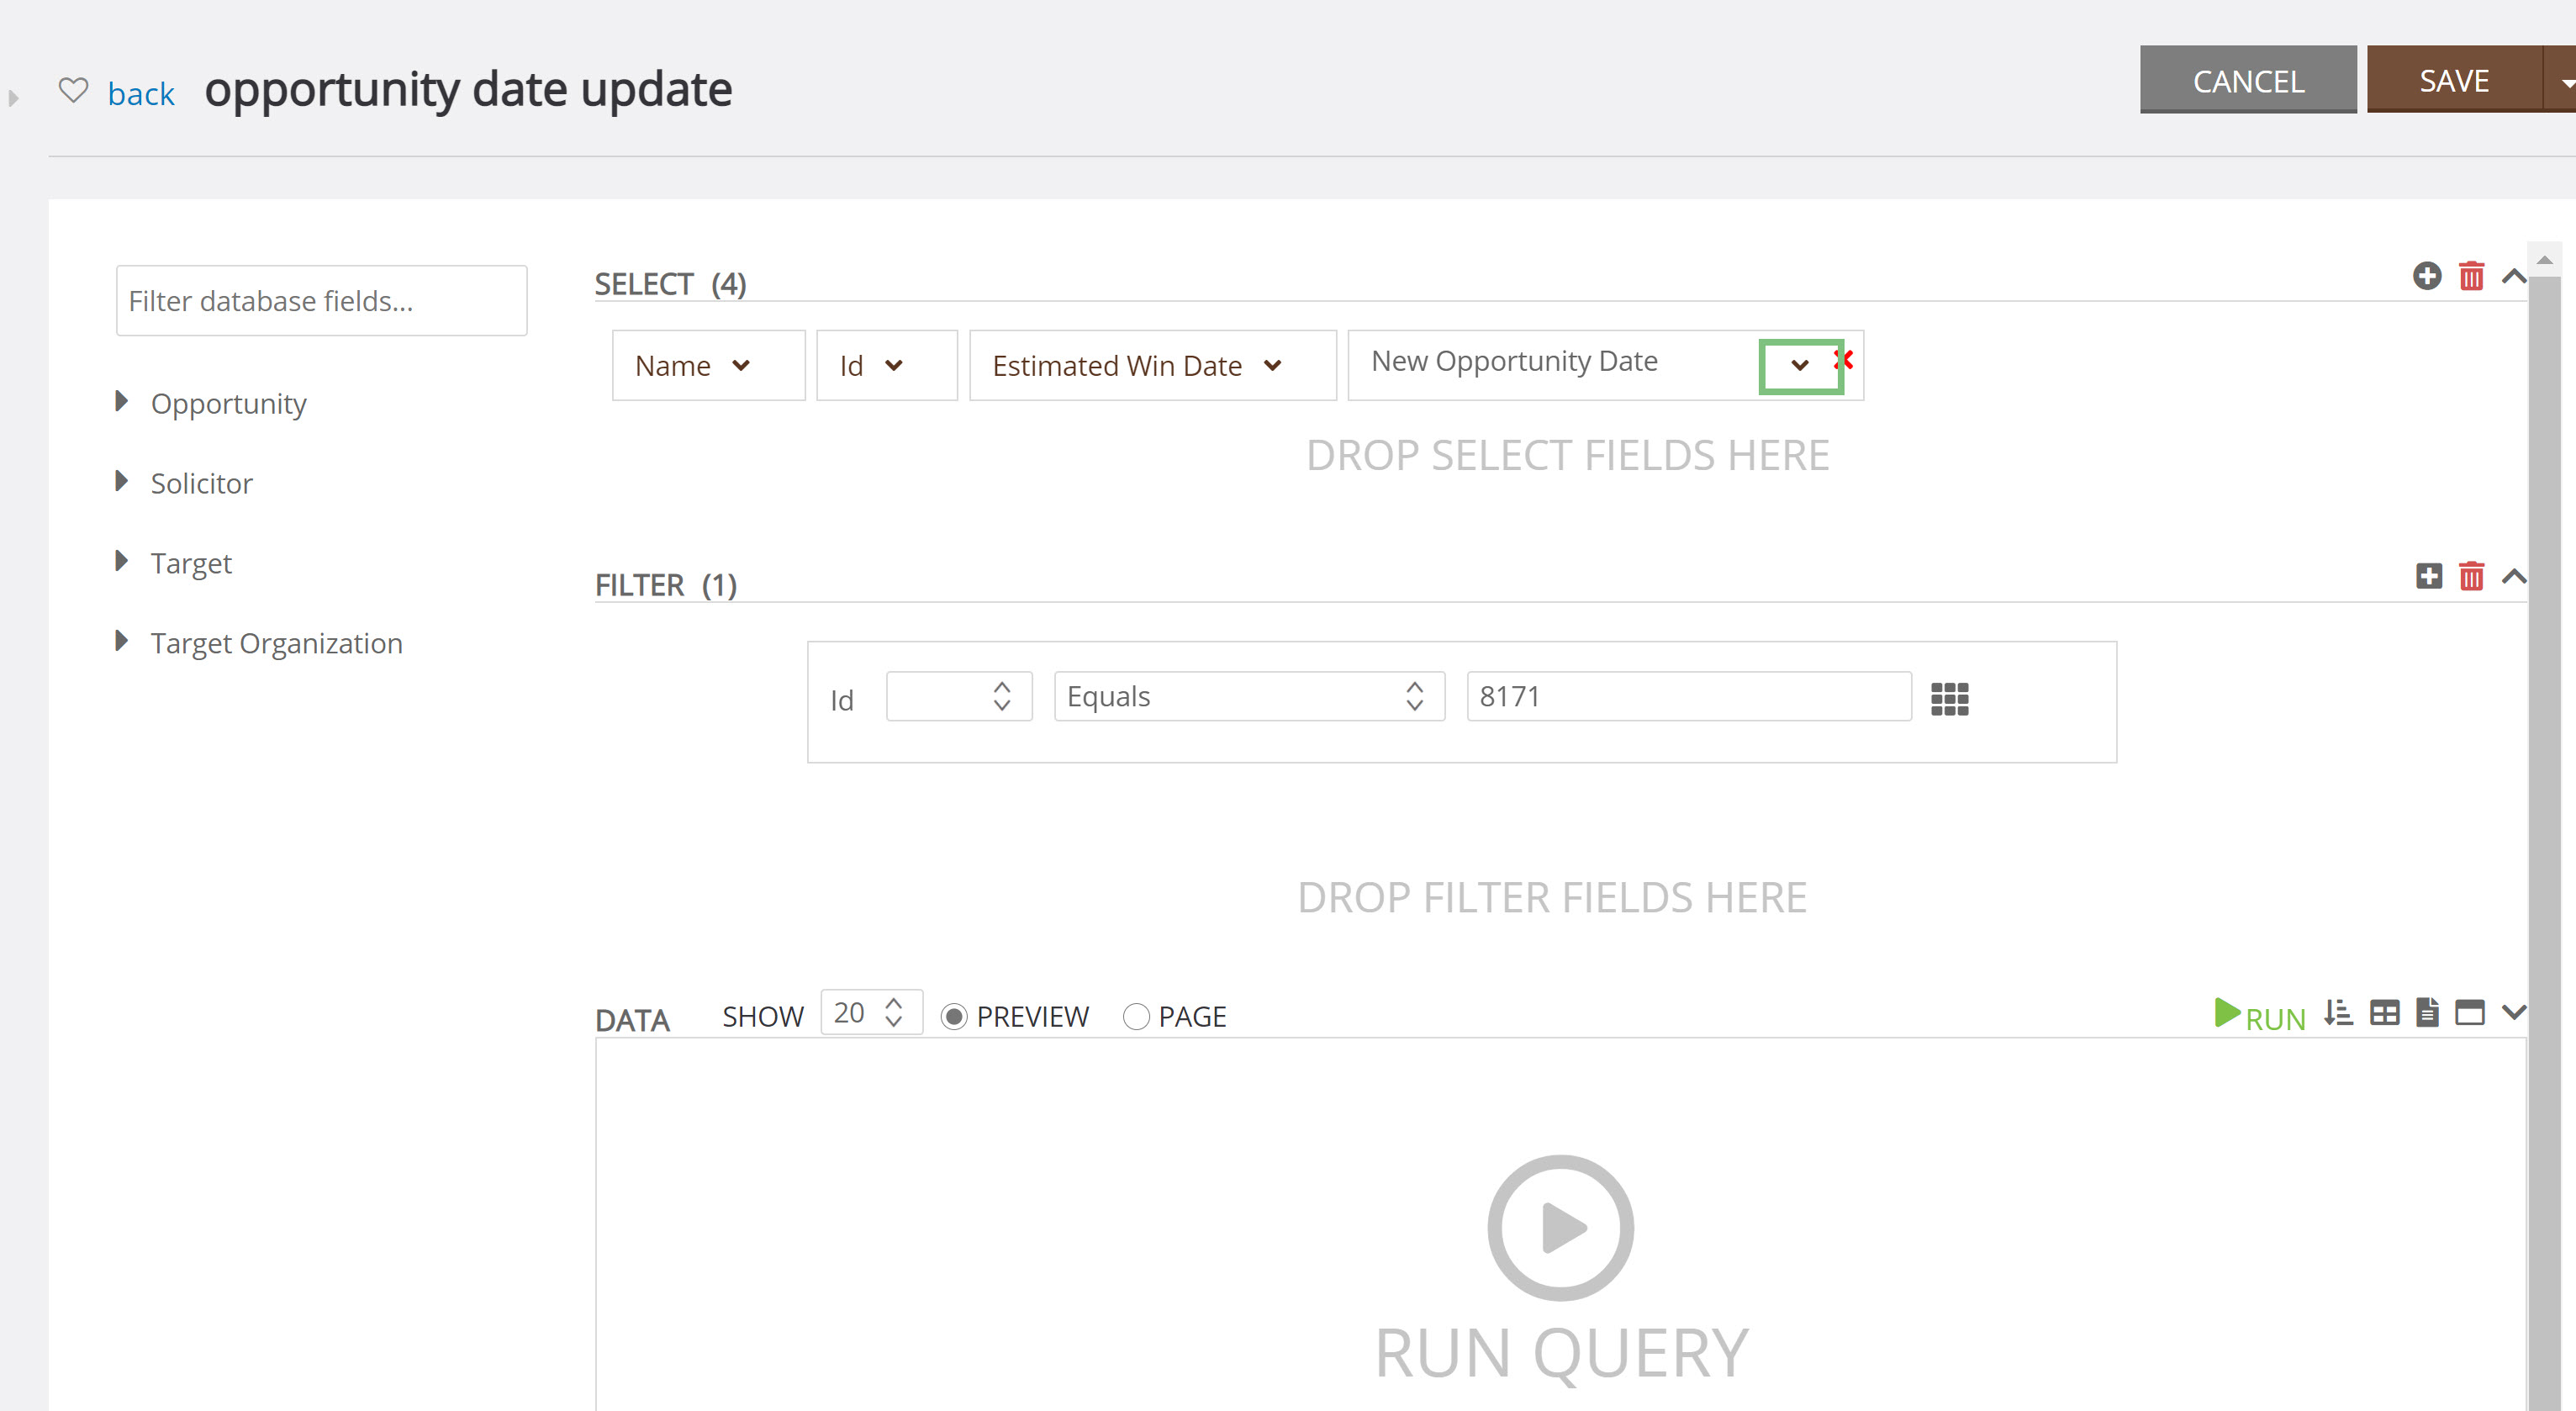2576x1411 pixels.
Task: Click the window panel icon
Action: tap(2470, 1013)
